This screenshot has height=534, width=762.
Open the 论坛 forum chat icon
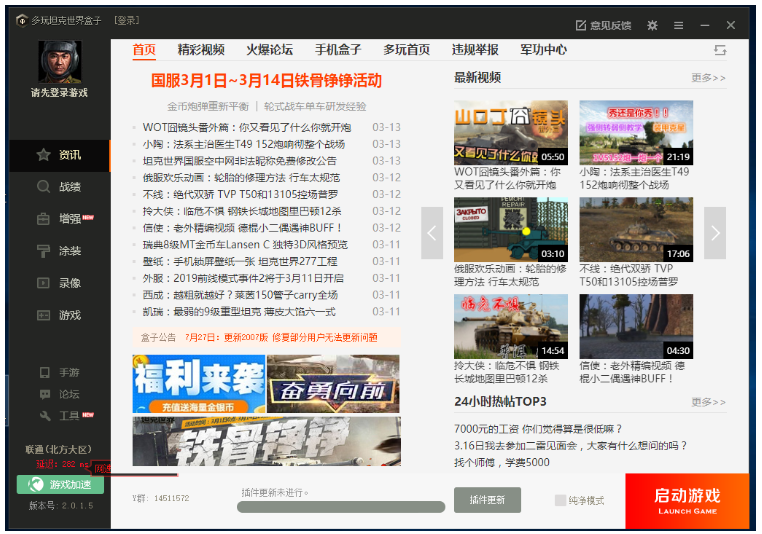click(x=60, y=394)
